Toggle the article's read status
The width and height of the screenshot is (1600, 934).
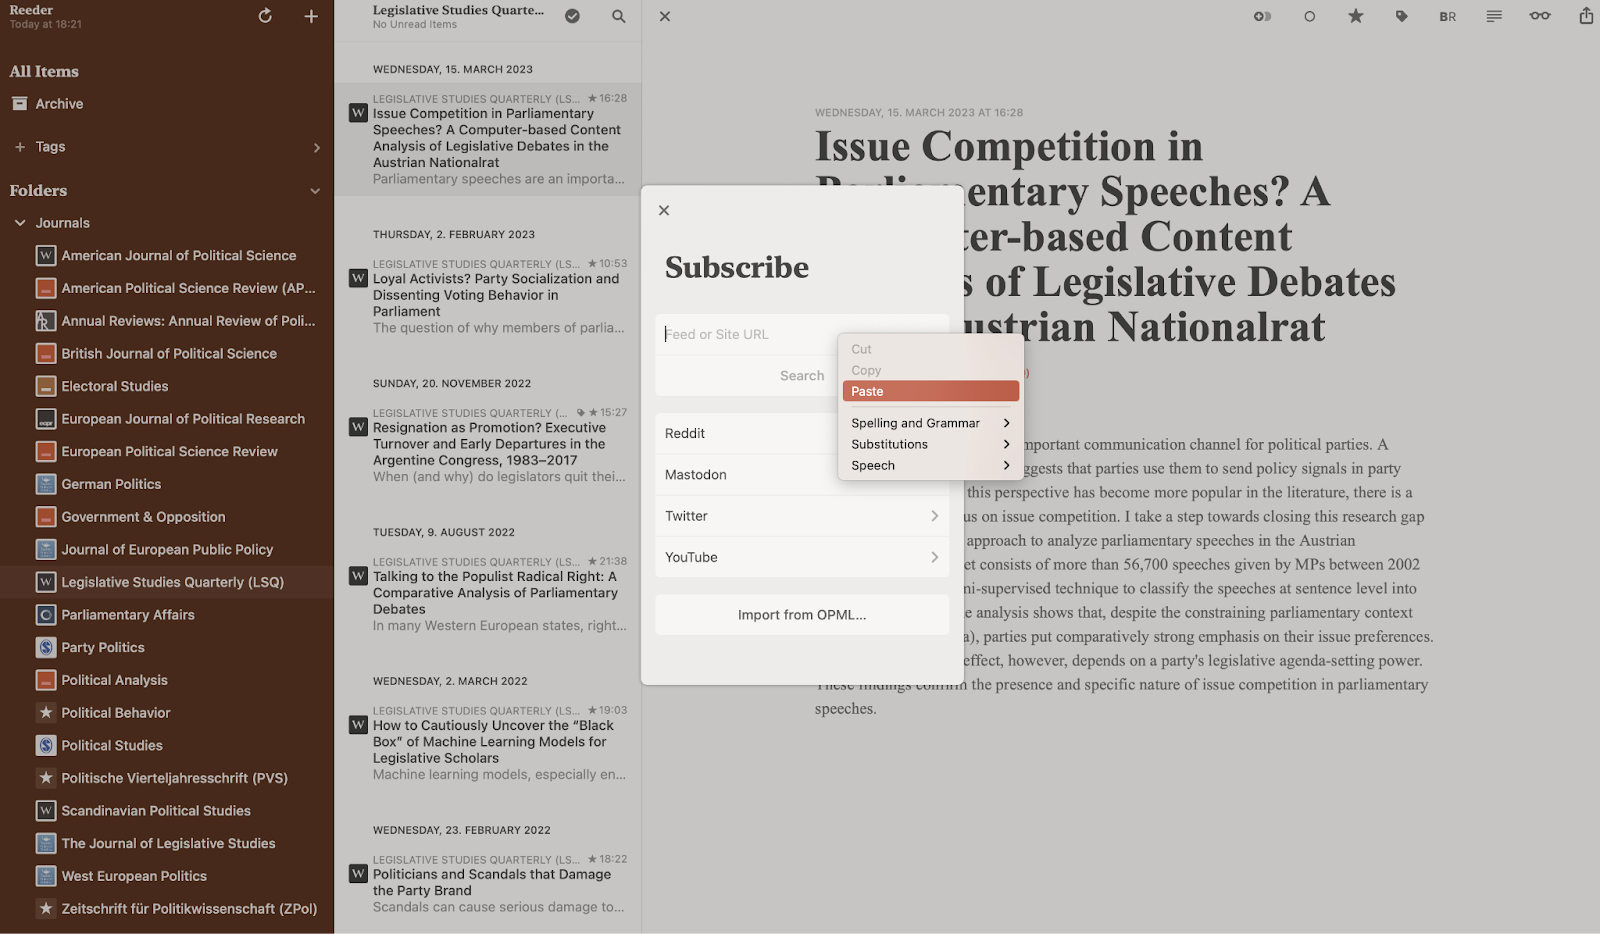tap(1262, 16)
